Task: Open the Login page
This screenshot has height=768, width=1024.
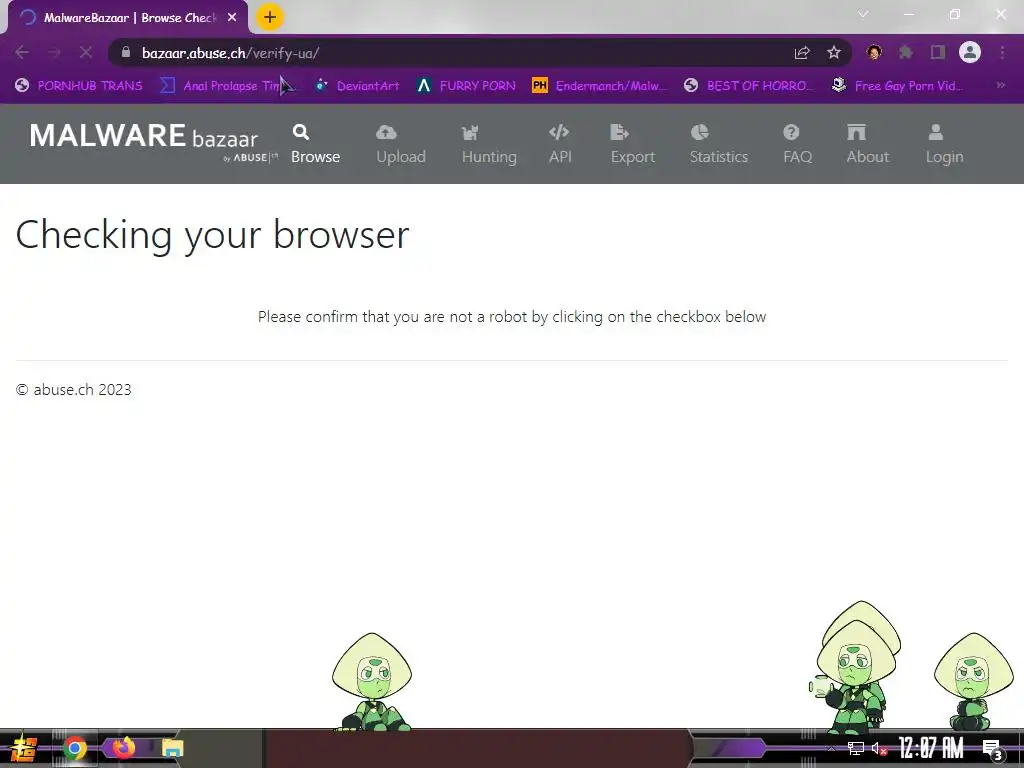Action: (944, 144)
